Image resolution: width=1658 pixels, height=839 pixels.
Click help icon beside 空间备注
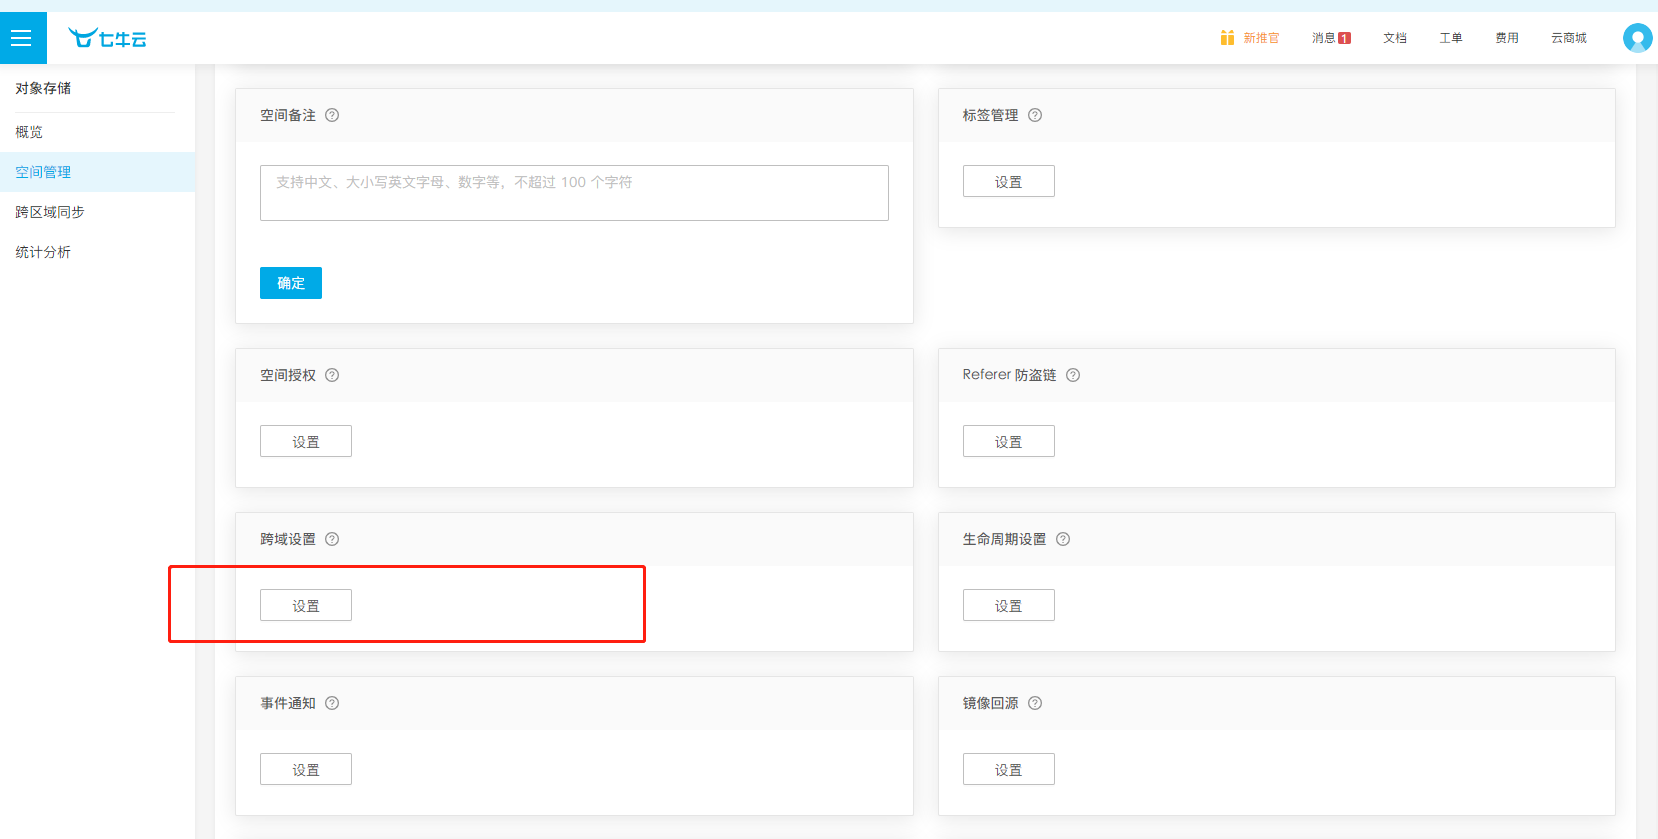click(x=332, y=115)
